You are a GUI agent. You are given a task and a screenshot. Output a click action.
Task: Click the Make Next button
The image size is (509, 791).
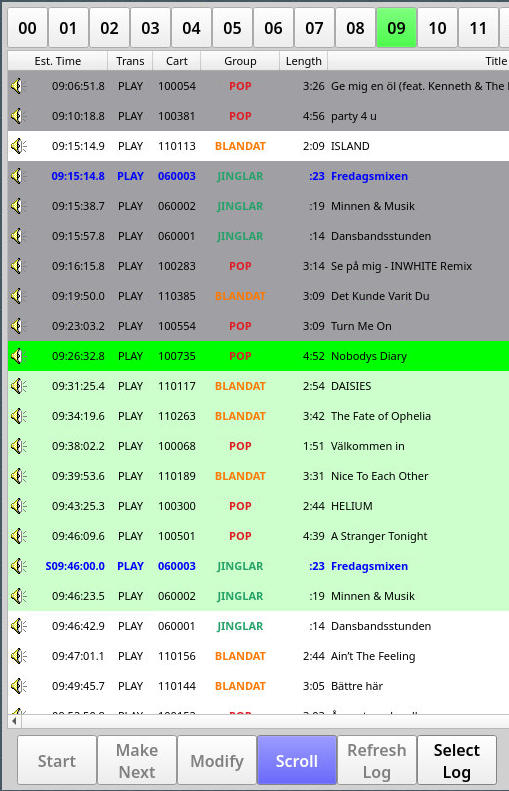click(x=137, y=761)
